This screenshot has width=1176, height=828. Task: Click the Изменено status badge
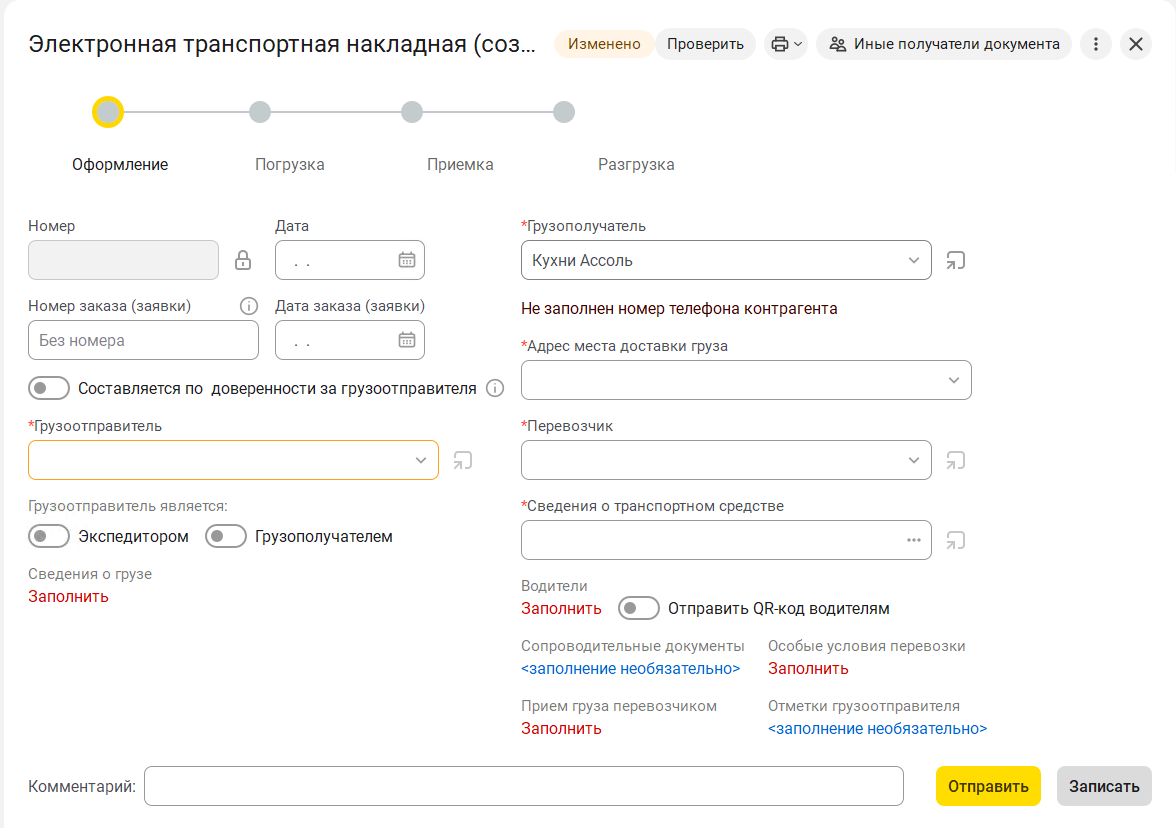(x=604, y=44)
